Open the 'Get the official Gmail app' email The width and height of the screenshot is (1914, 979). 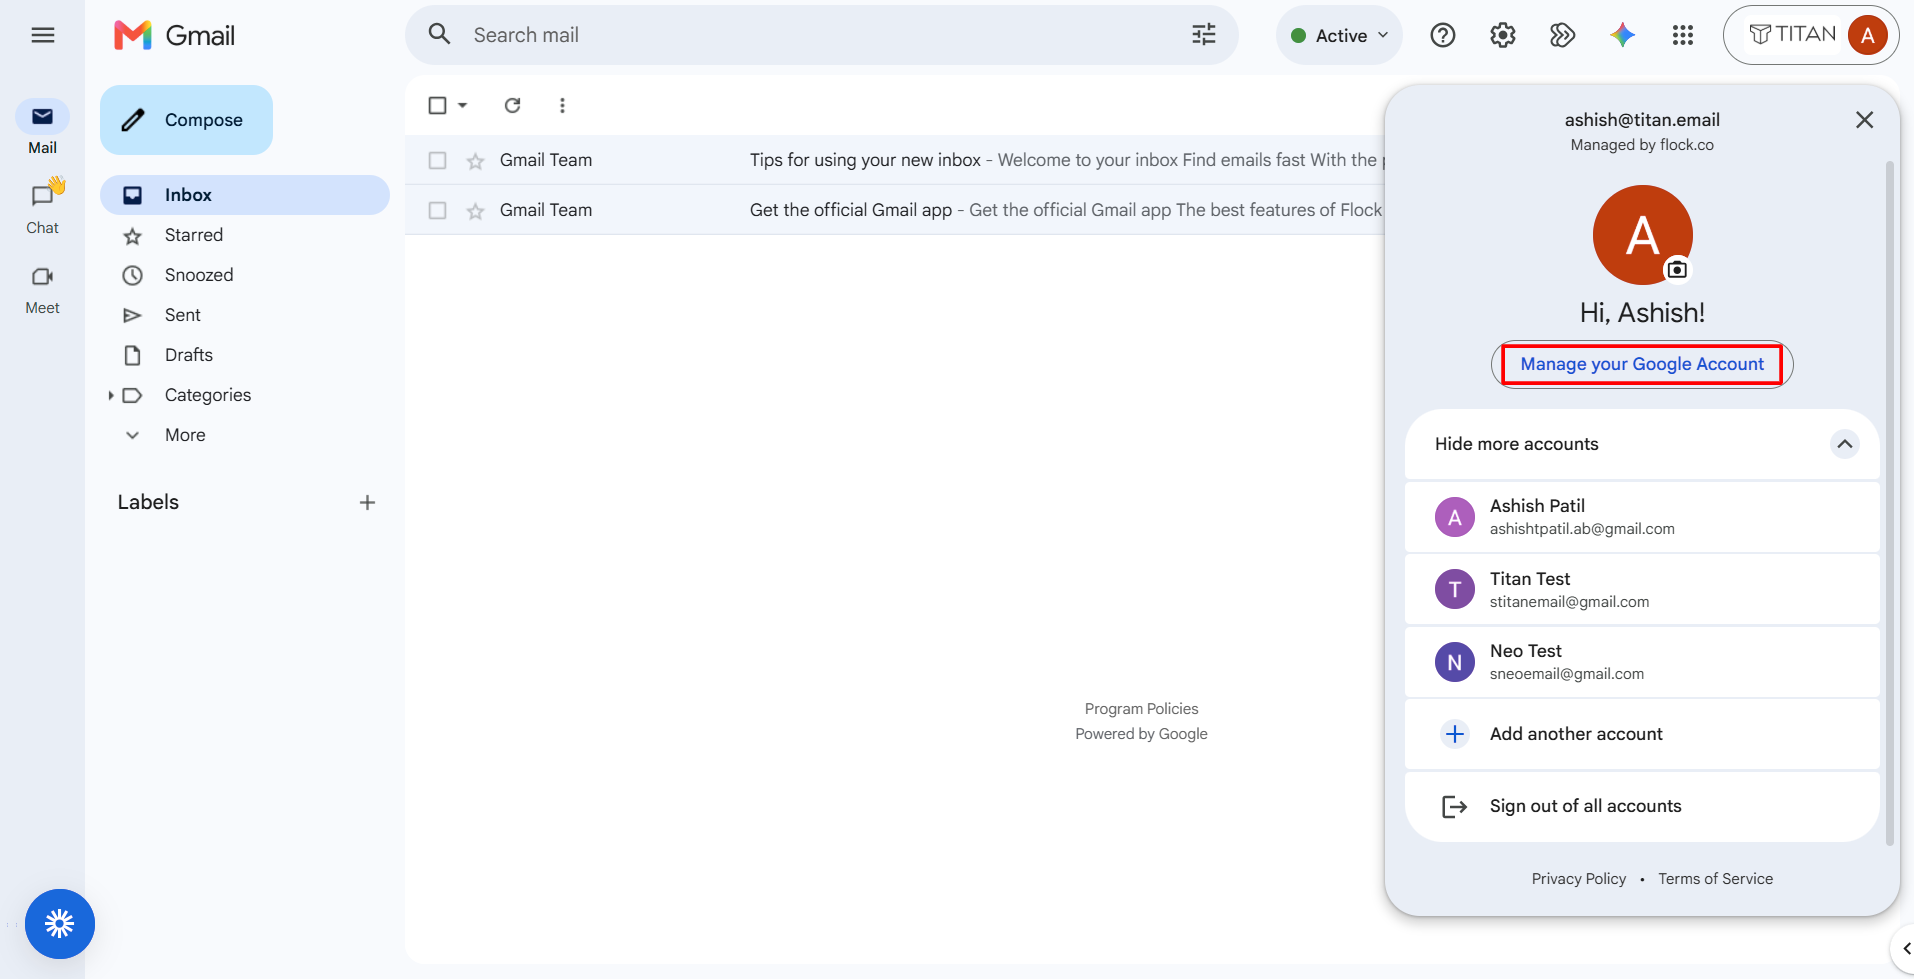tap(895, 210)
